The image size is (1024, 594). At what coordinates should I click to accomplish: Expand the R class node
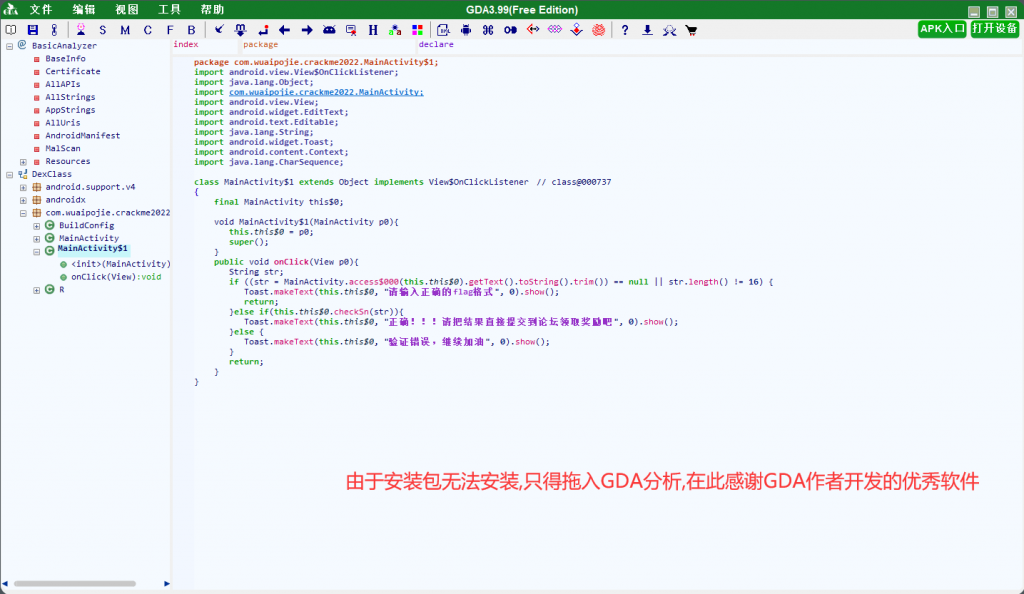37,290
